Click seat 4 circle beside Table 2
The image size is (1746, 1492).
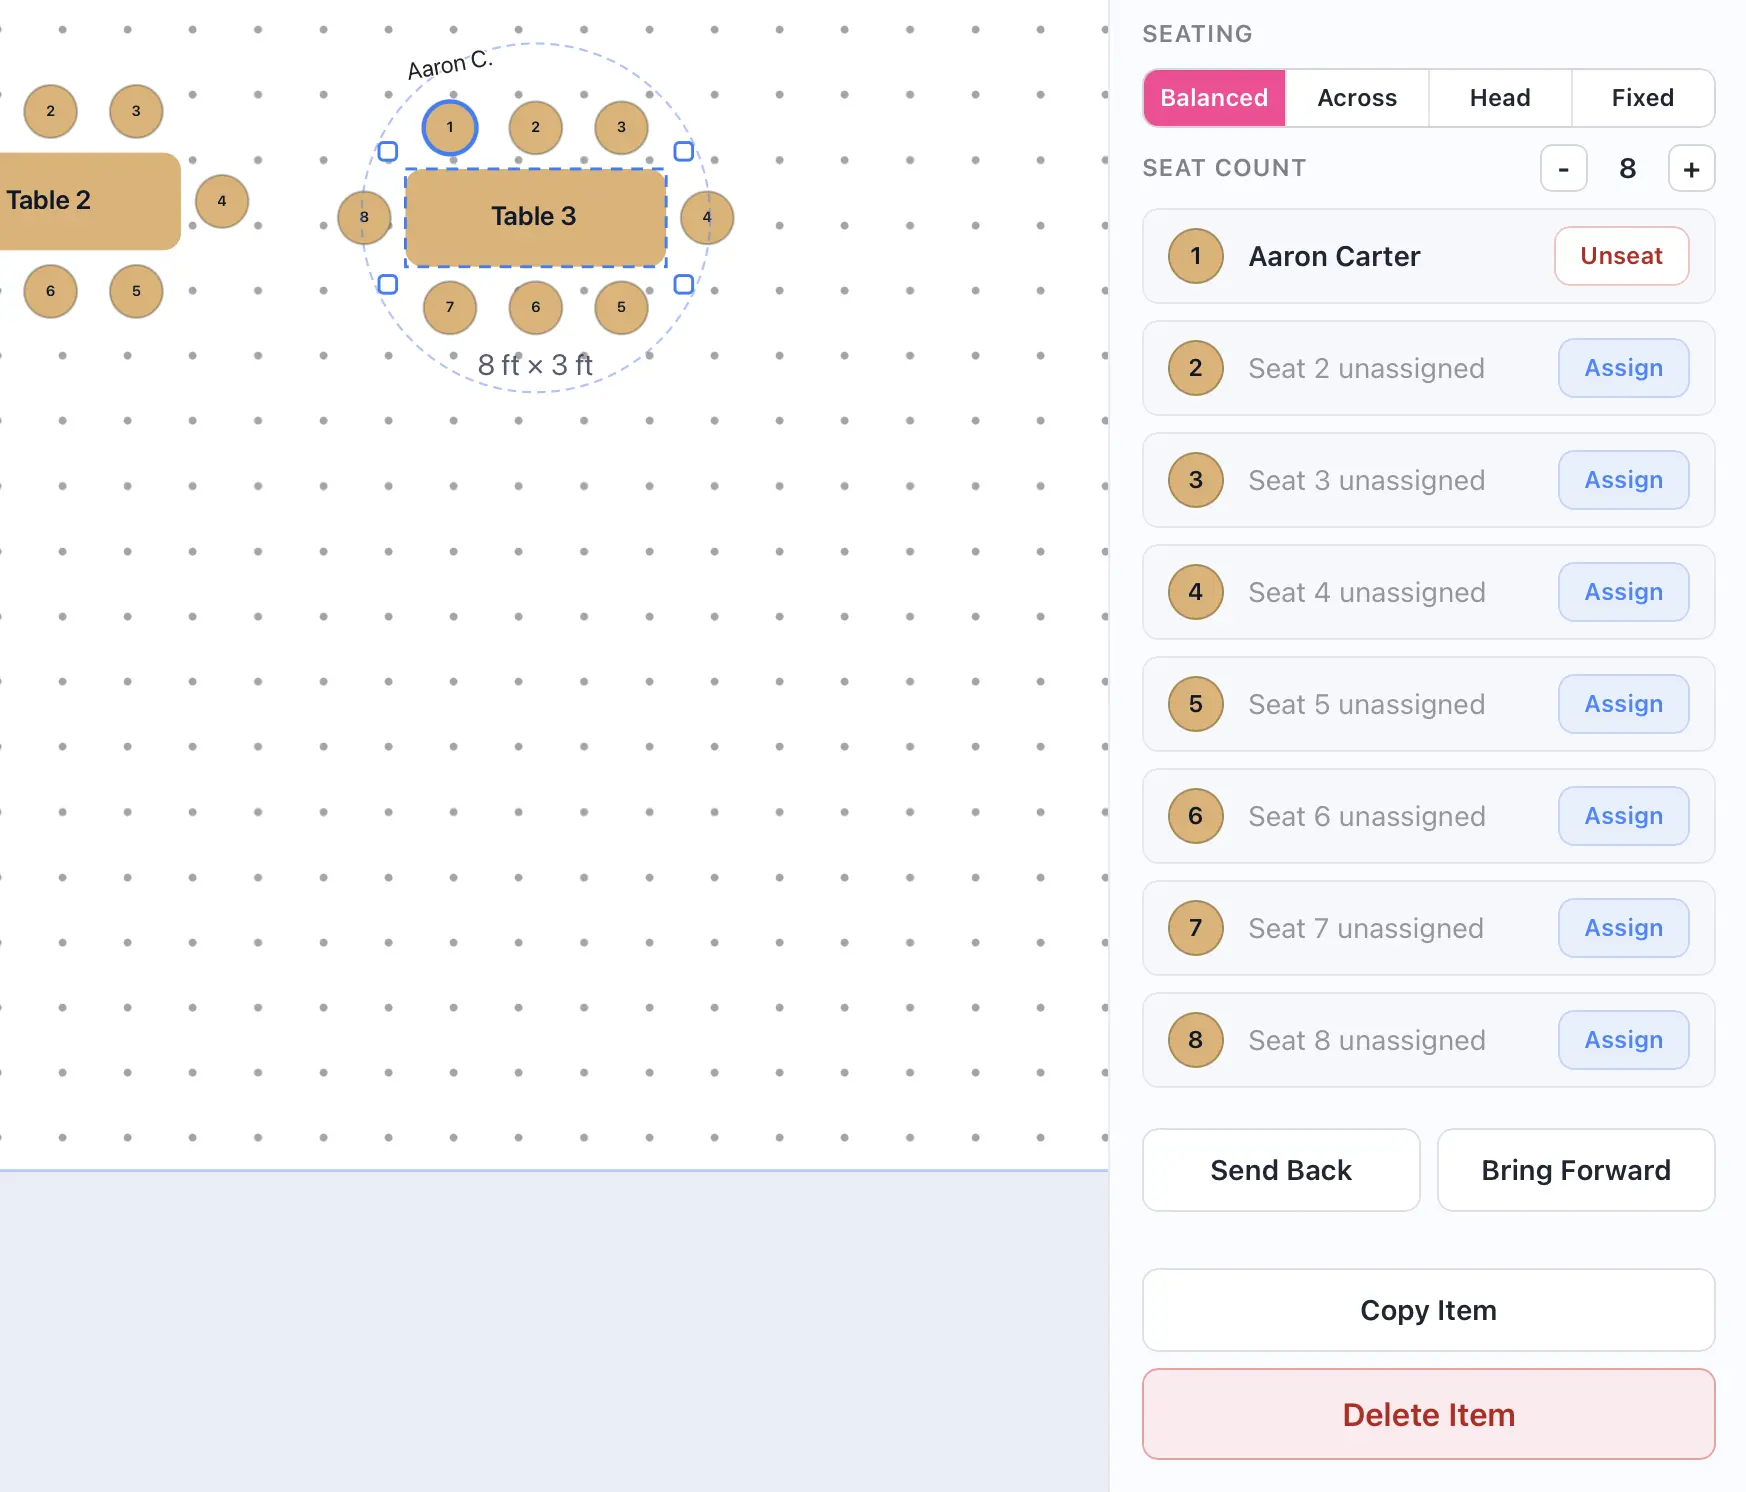click(x=222, y=201)
